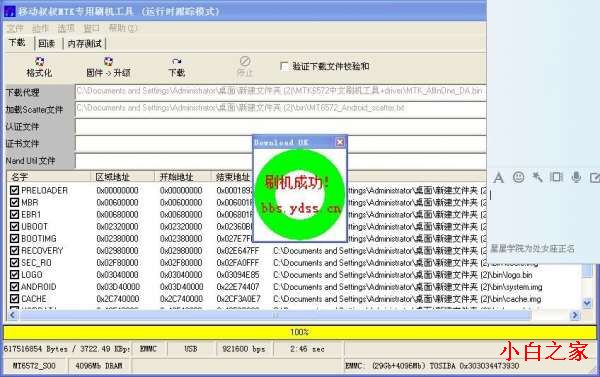Click the horizontal scrollbar right arrow
The image size is (600, 377).
coord(575,315)
